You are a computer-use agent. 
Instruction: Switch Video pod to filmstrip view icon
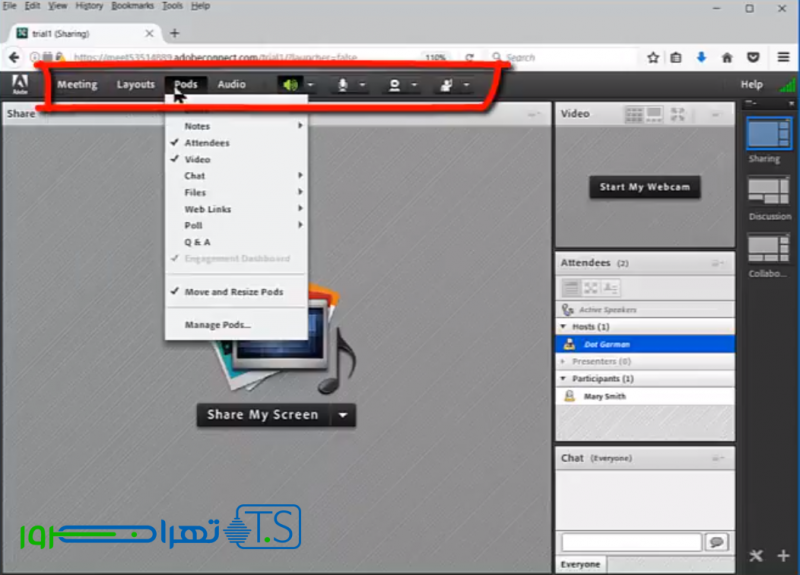coord(654,115)
